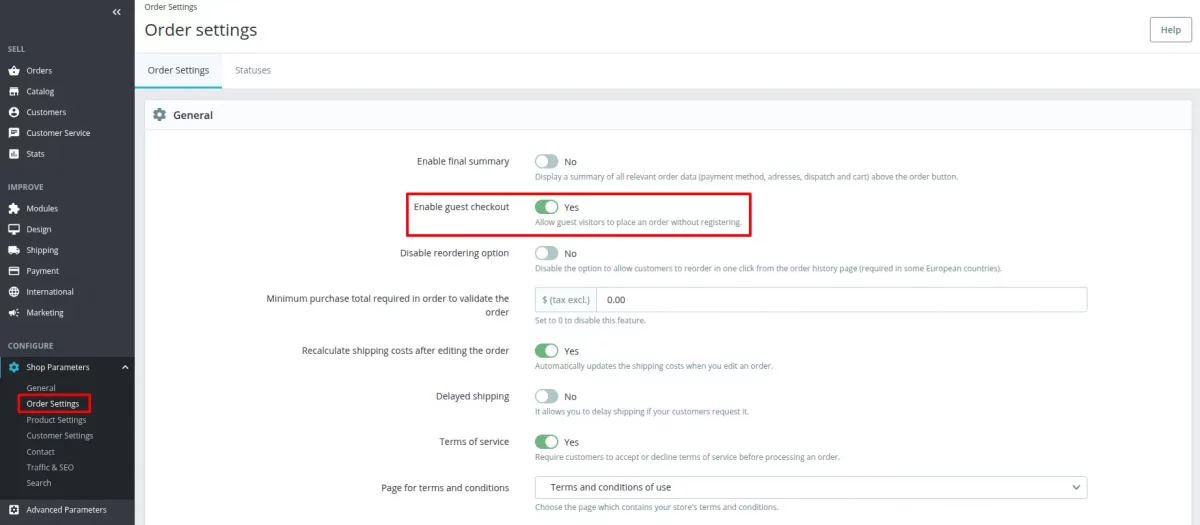
Task: Open Search submenu item
Action: point(39,483)
